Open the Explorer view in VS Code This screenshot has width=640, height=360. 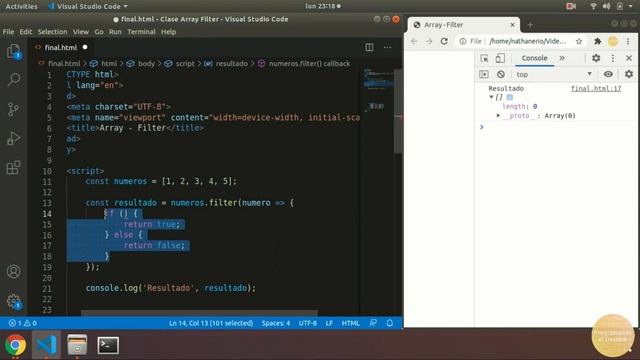tap(13, 52)
